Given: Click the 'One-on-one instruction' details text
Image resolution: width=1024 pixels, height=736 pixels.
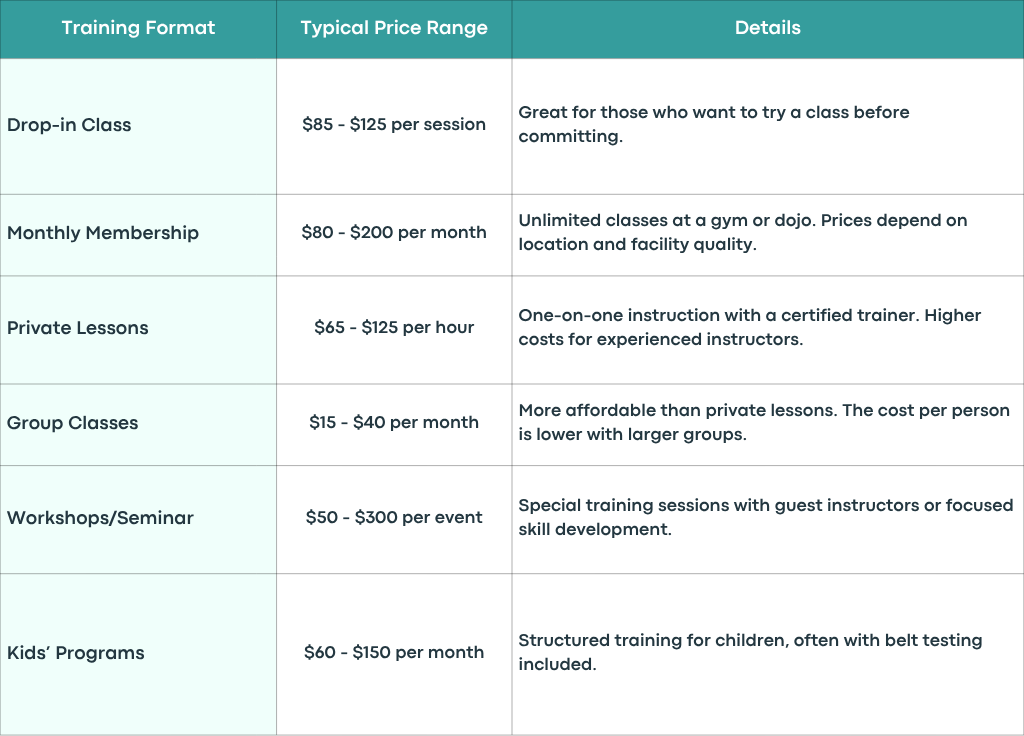Looking at the screenshot, I should pyautogui.click(x=750, y=327).
